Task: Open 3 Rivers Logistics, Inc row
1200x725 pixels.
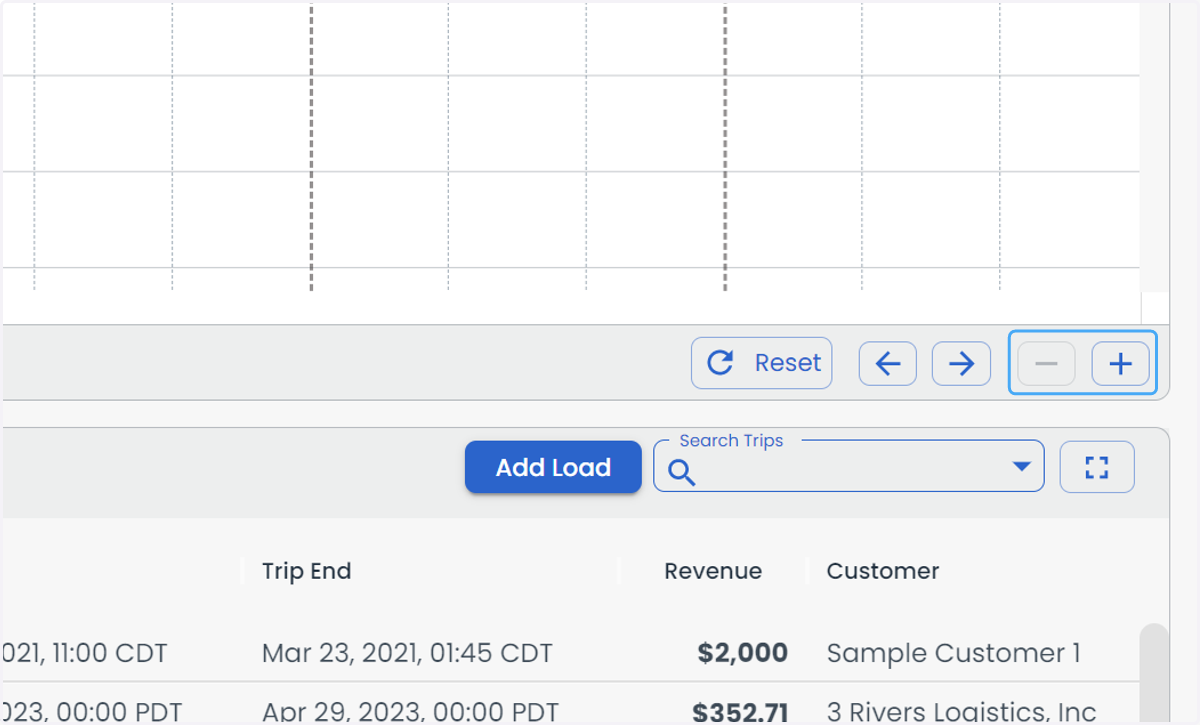Action: [961, 712]
